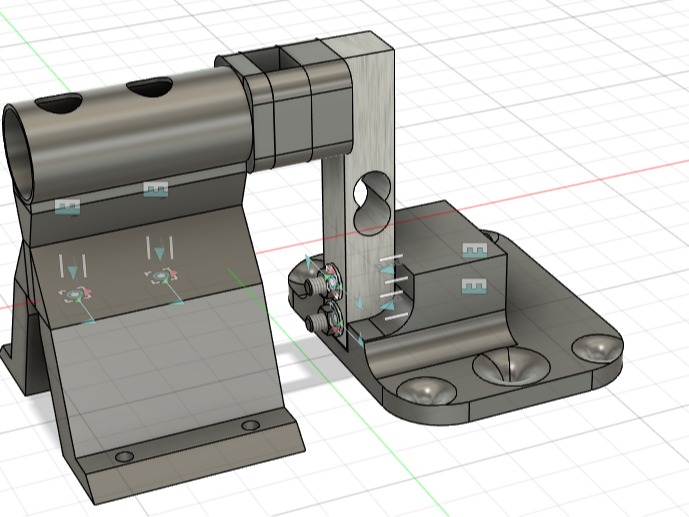Click the rigid joint icon on top of the base block
Viewport: 689px width, 517px height.
pos(475,251)
